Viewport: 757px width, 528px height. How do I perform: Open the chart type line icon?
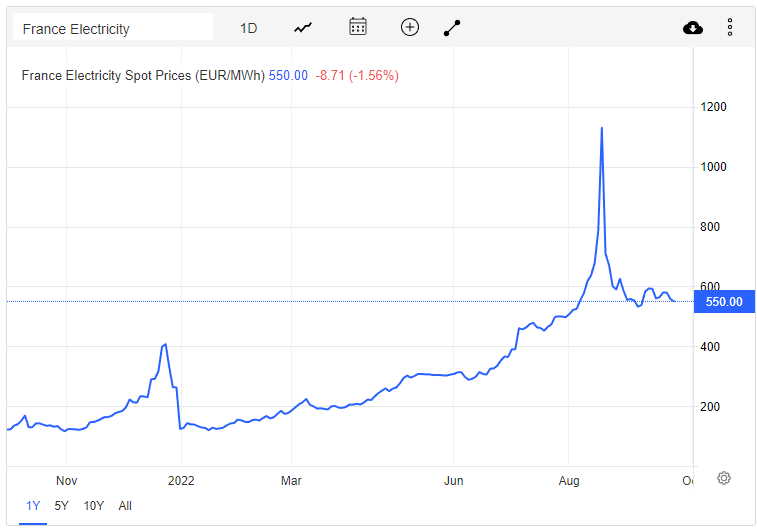[x=303, y=28]
